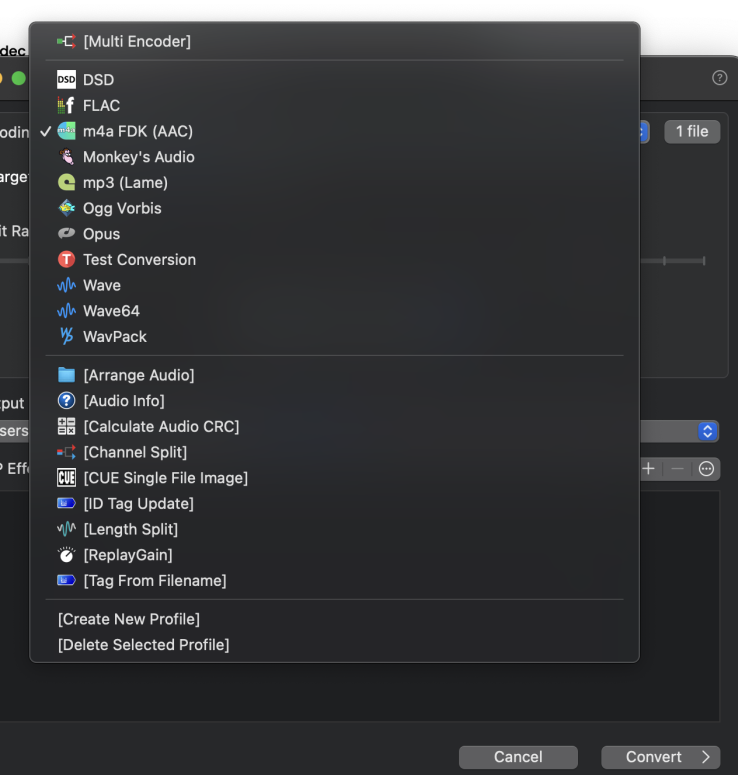Click the Tag From Filename tag icon
This screenshot has height=775, width=738.
tap(66, 580)
